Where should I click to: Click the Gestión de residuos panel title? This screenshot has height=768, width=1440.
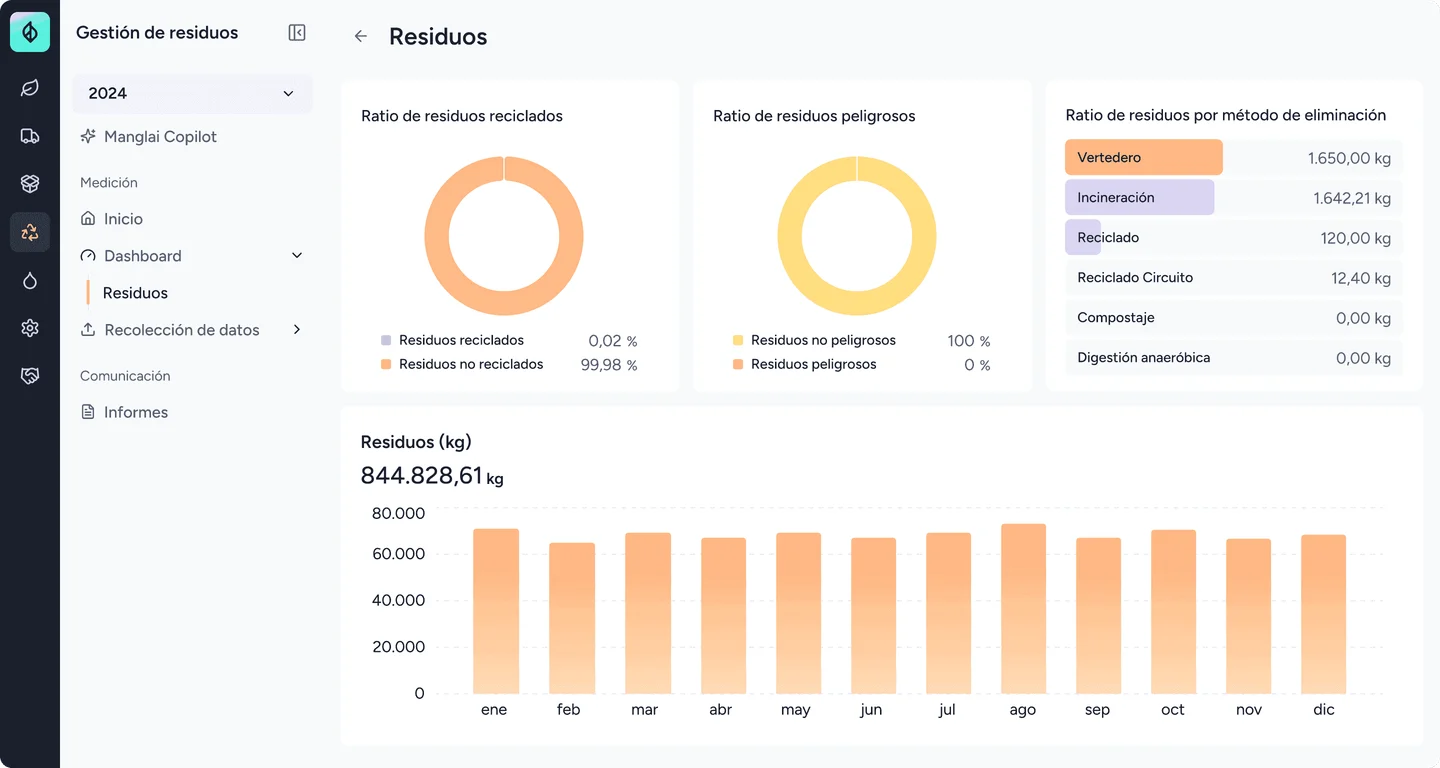coord(157,33)
